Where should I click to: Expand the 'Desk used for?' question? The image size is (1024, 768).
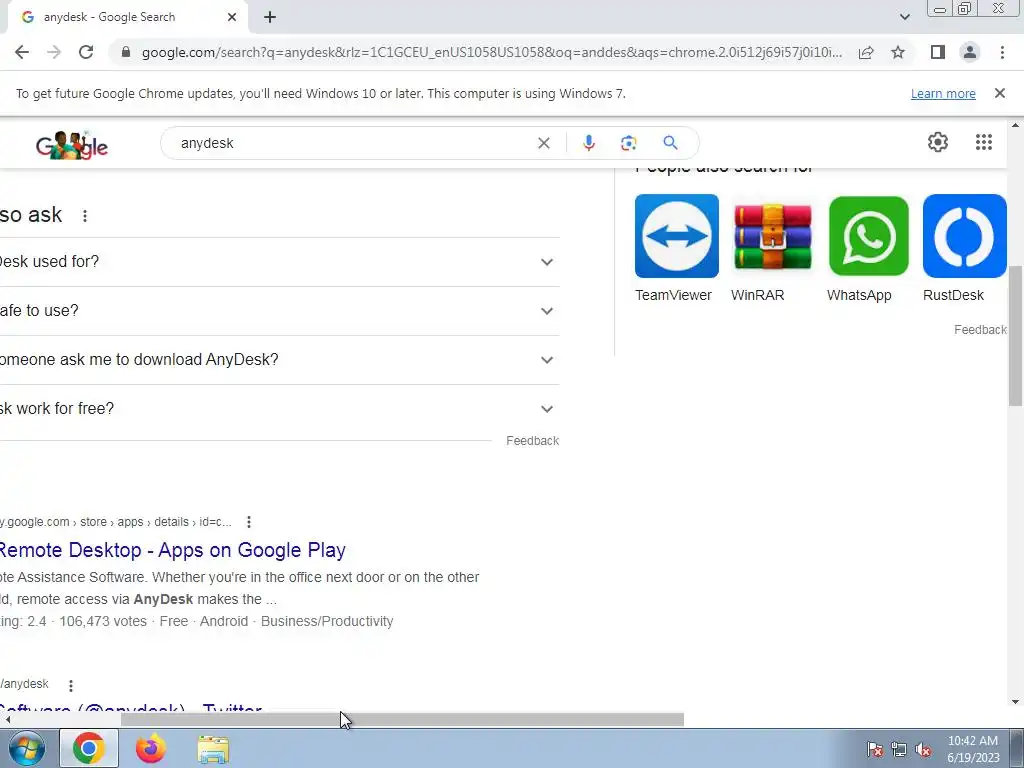[x=280, y=262]
